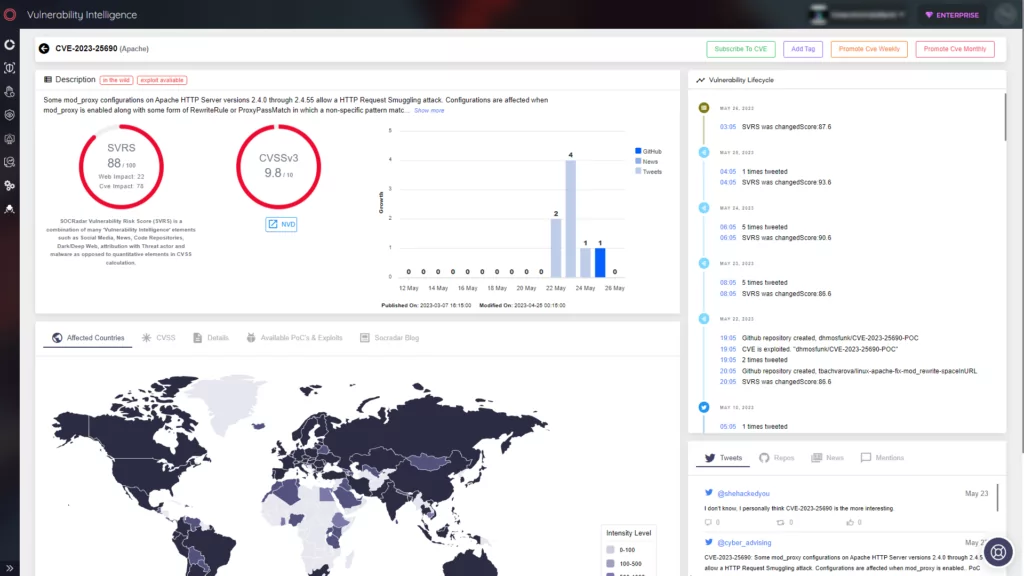Click the user profile avatar

click(x=1006, y=14)
